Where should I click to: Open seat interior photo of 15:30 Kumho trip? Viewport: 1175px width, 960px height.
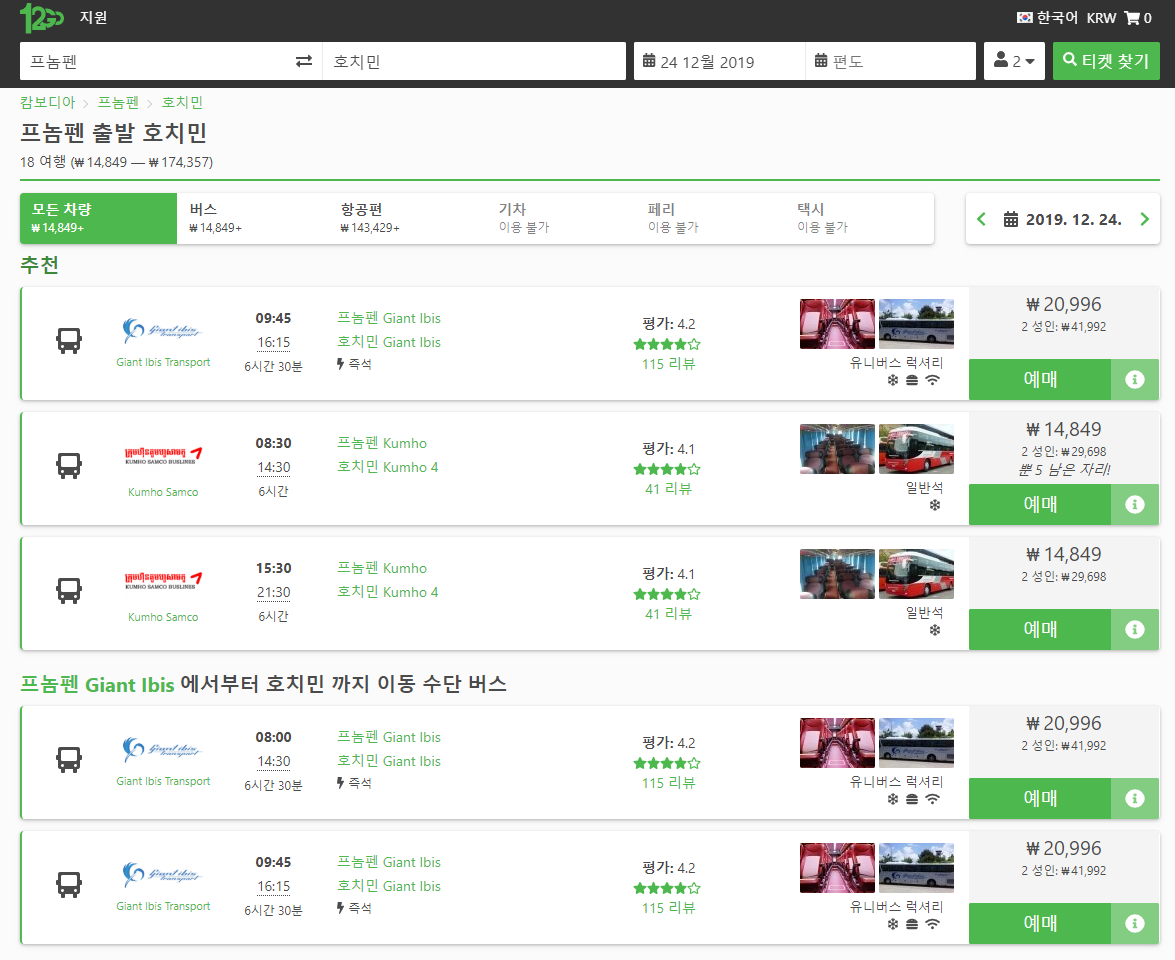click(x=837, y=574)
